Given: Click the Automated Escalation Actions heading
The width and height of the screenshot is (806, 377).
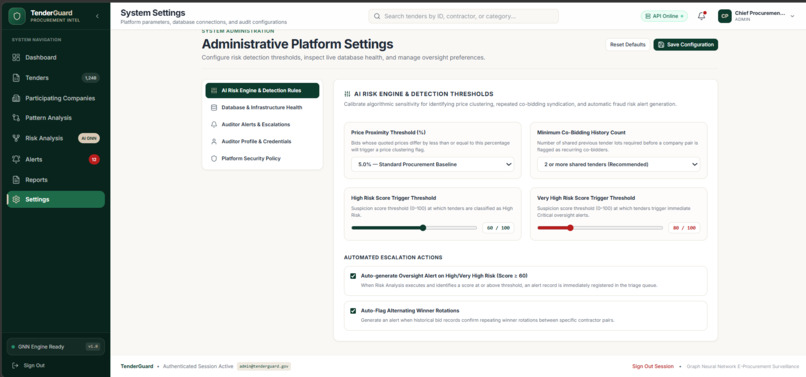Looking at the screenshot, I should [393, 258].
